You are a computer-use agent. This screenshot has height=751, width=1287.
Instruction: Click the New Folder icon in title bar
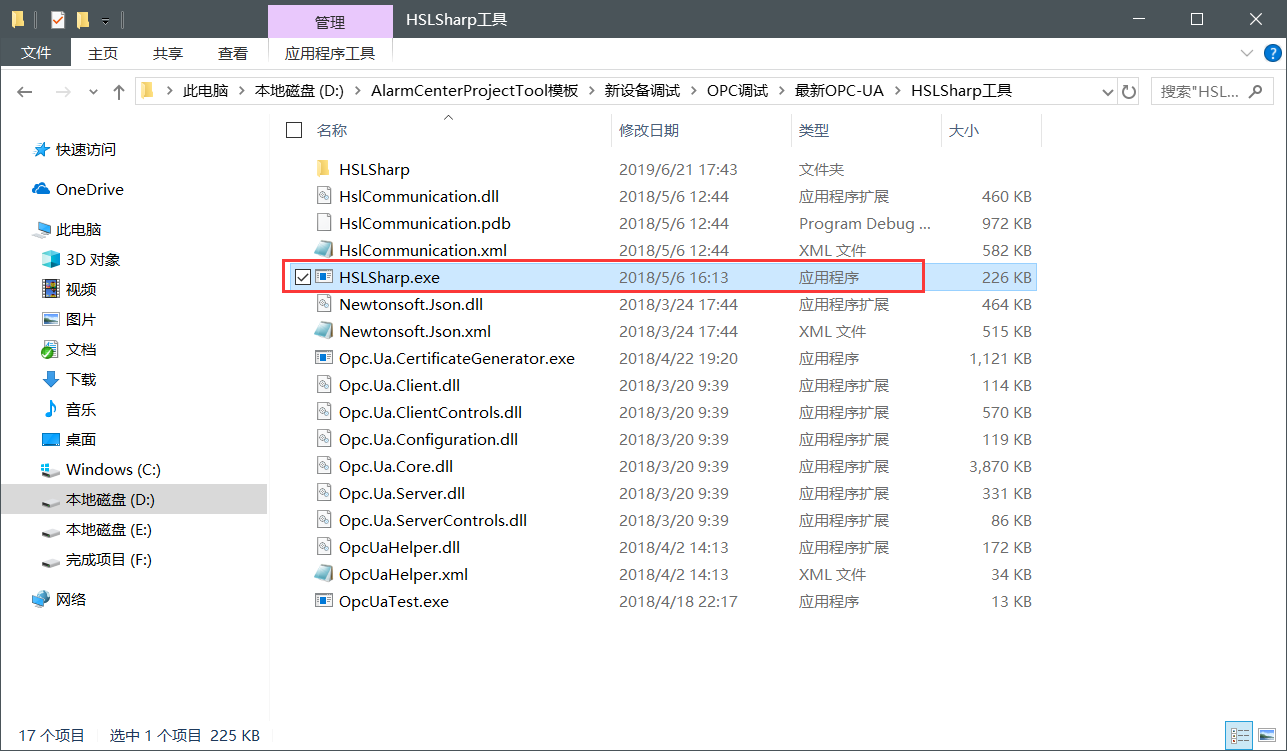coord(83,19)
